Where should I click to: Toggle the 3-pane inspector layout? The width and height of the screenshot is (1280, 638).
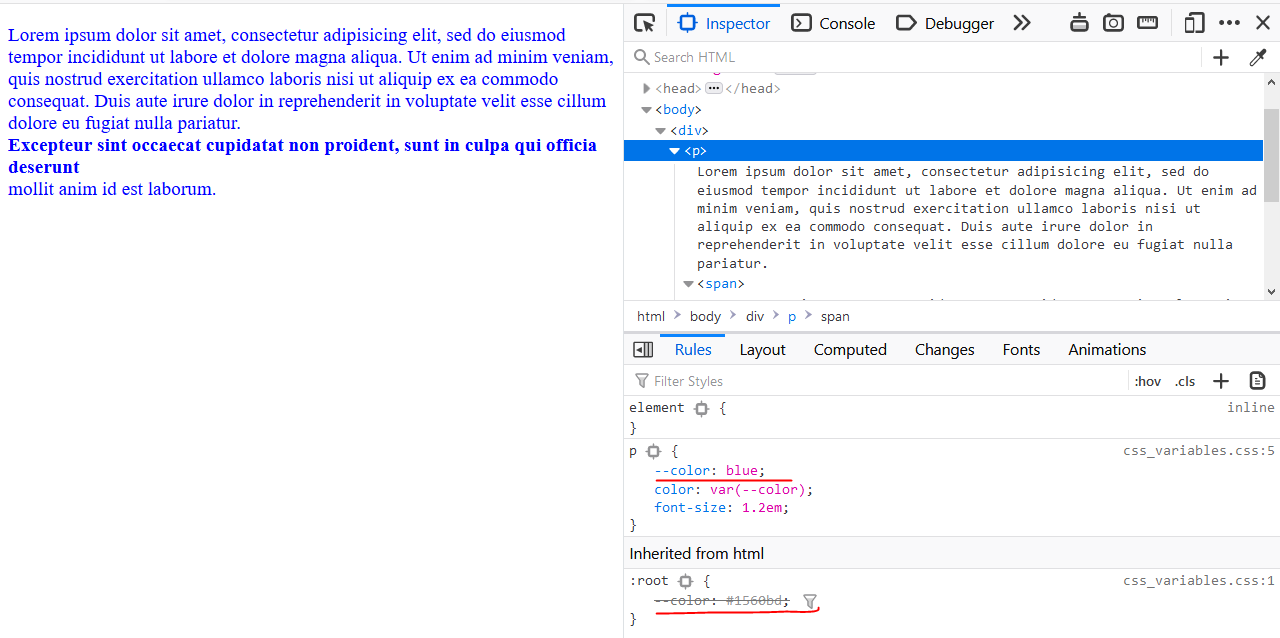(643, 349)
